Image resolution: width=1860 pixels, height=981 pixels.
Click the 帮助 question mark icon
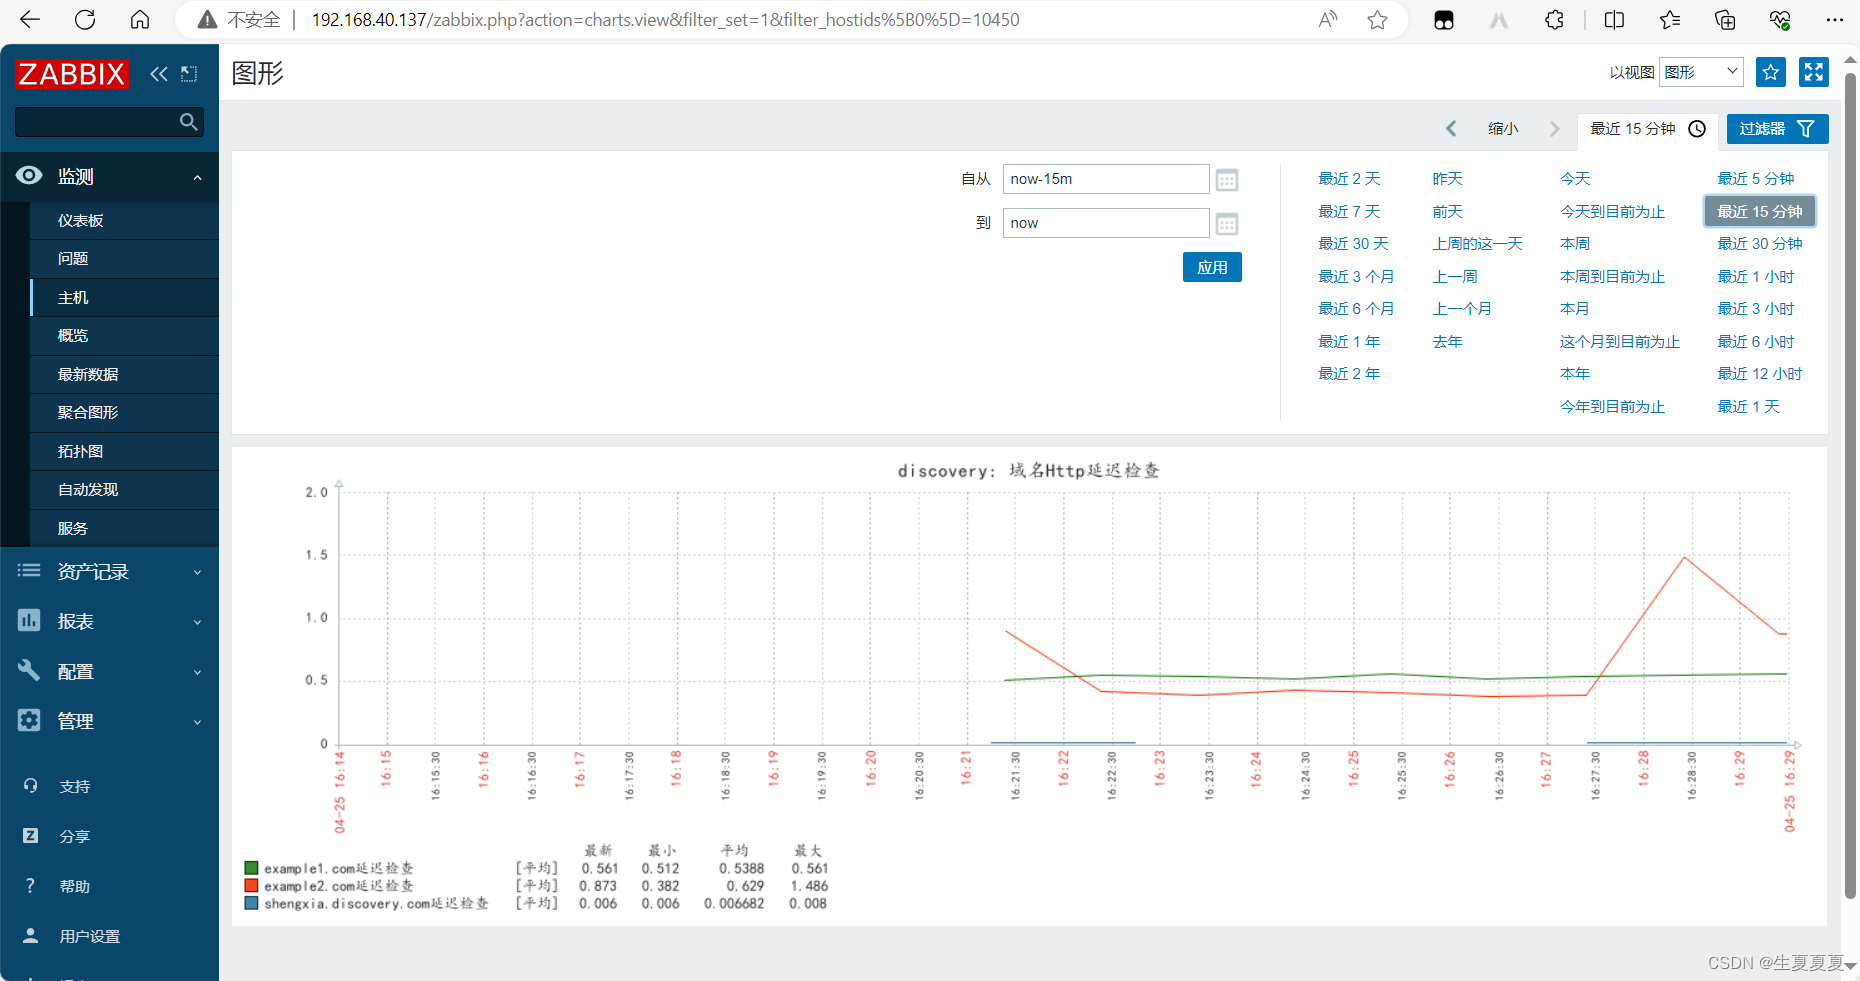[x=31, y=886]
